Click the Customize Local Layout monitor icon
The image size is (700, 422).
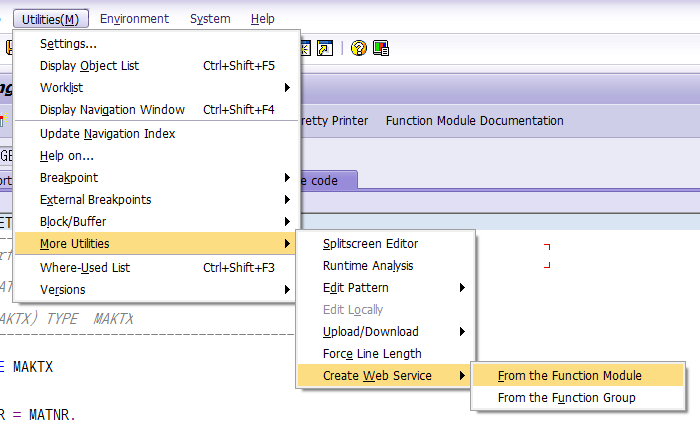[x=381, y=48]
